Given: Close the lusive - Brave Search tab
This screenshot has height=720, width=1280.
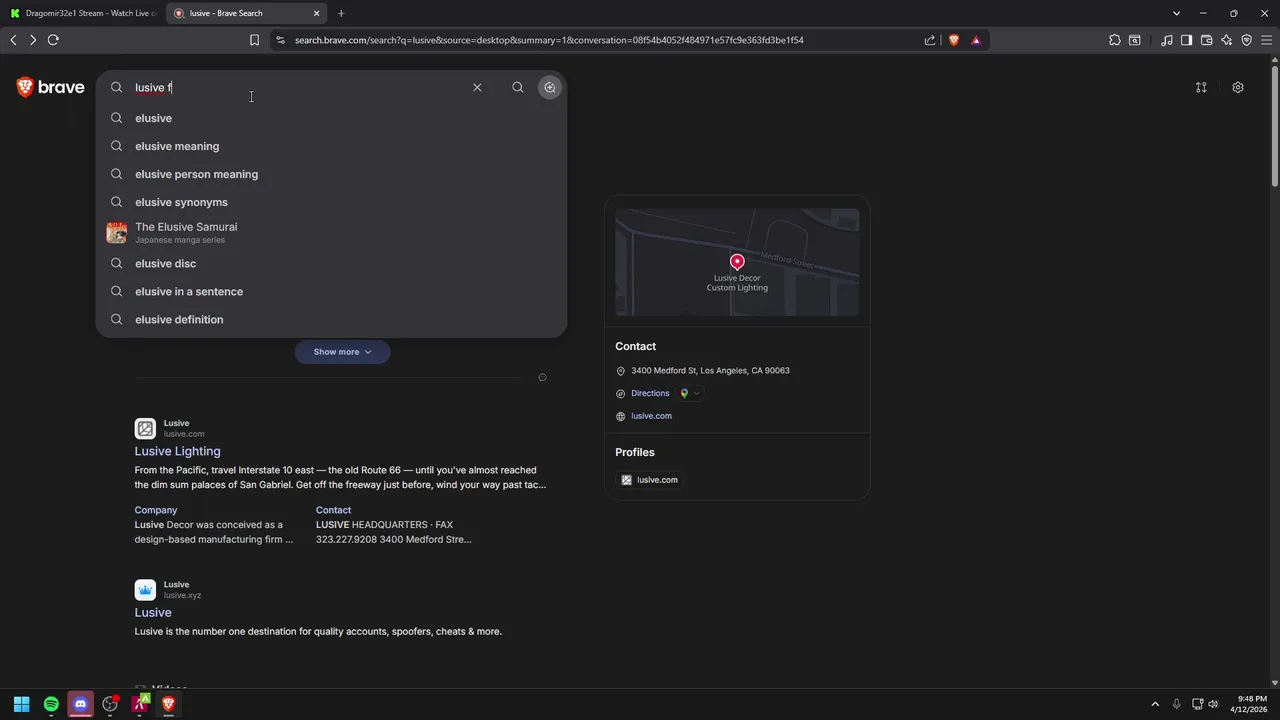Looking at the screenshot, I should (317, 13).
